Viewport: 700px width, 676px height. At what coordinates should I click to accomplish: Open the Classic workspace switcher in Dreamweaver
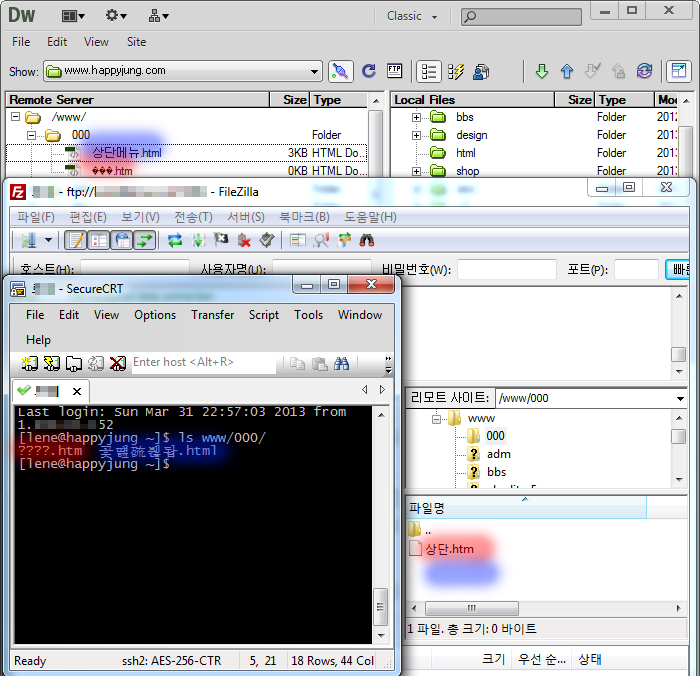[412, 16]
